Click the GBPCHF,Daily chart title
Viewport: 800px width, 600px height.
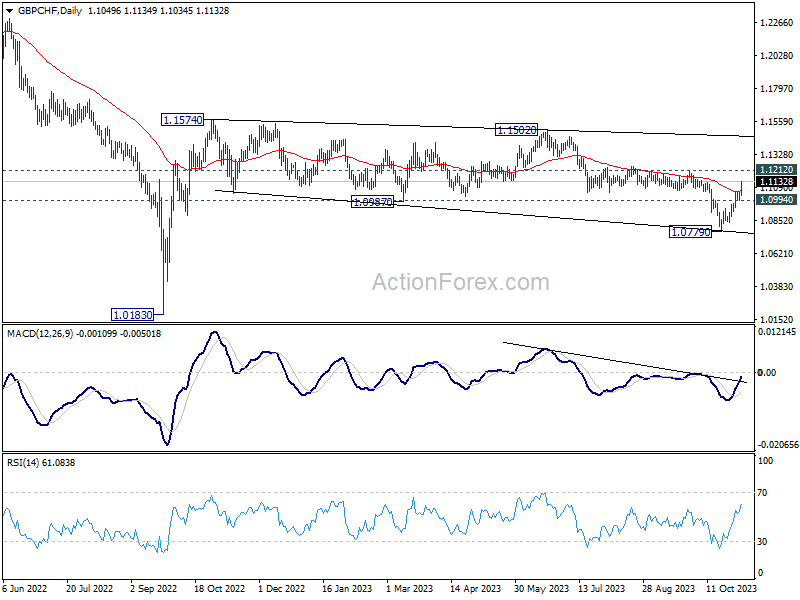[49, 11]
